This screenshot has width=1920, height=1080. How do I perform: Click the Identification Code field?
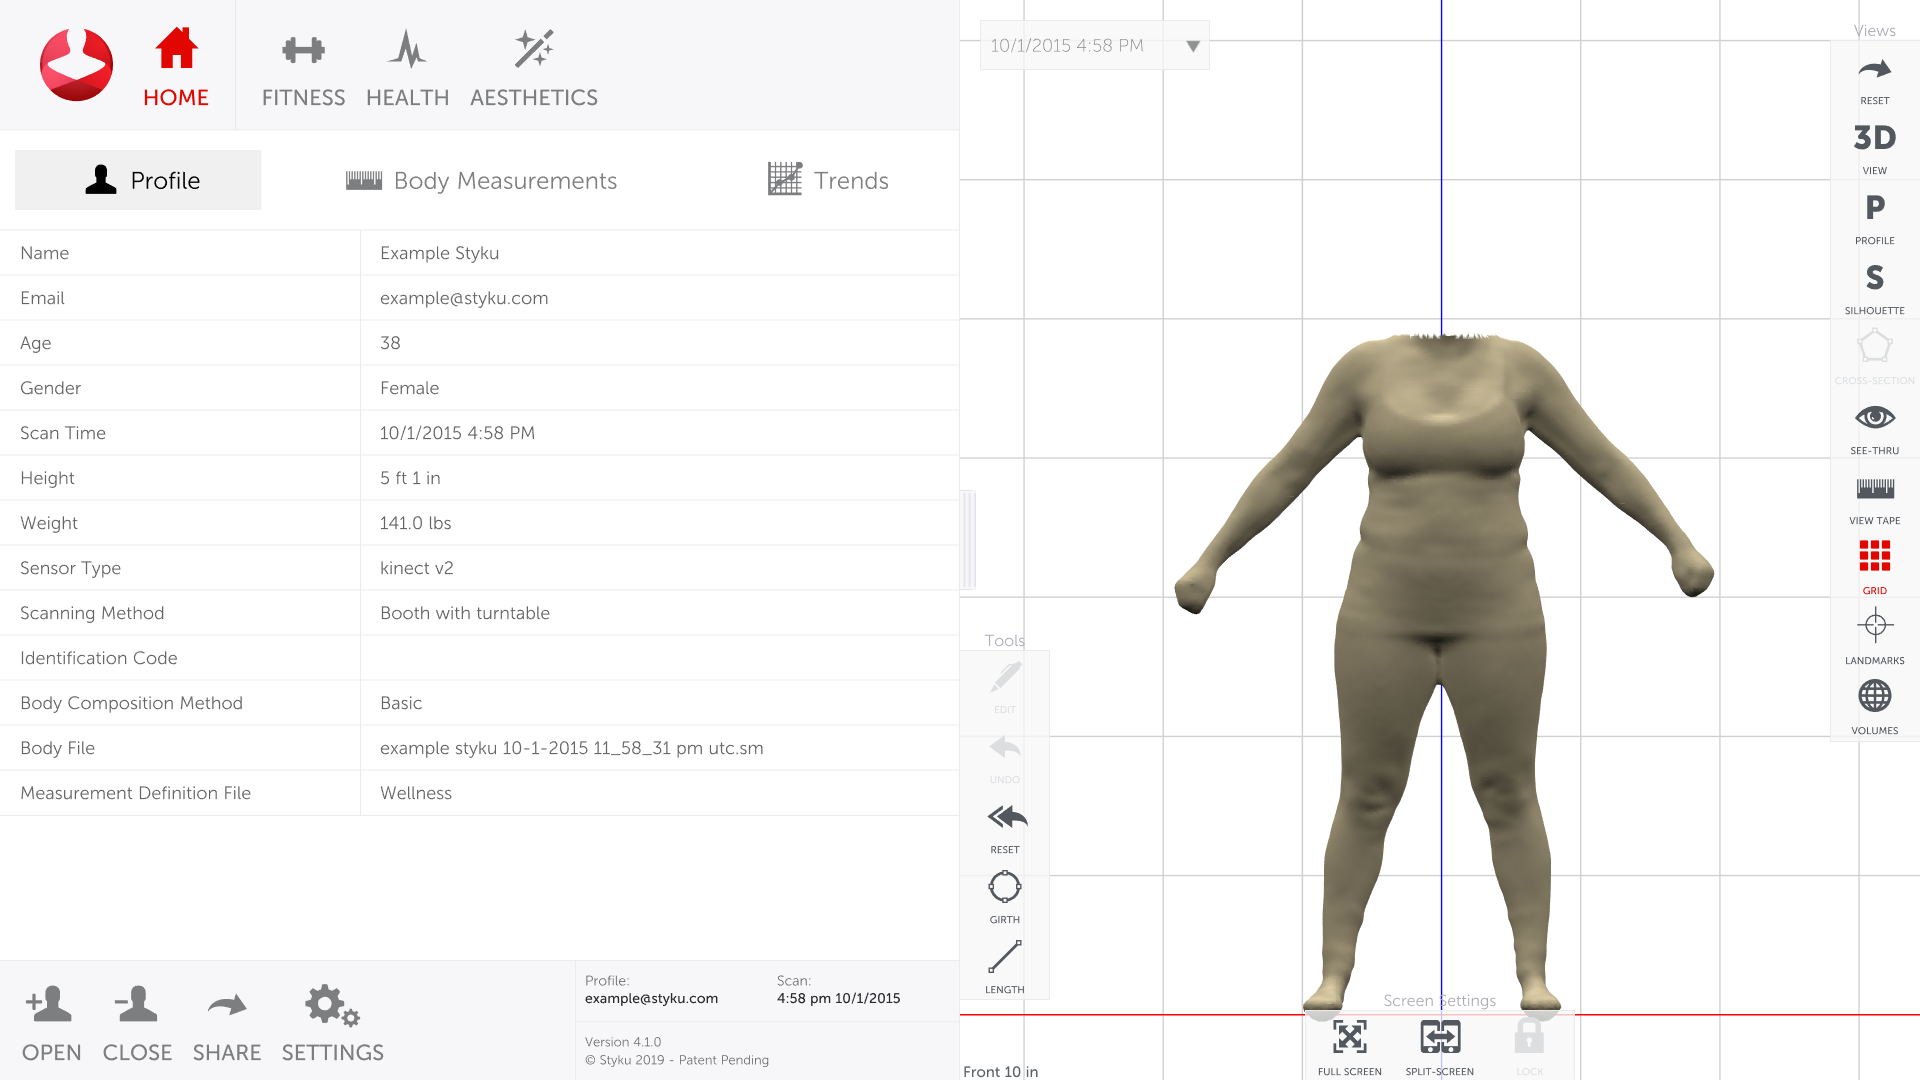pos(658,658)
